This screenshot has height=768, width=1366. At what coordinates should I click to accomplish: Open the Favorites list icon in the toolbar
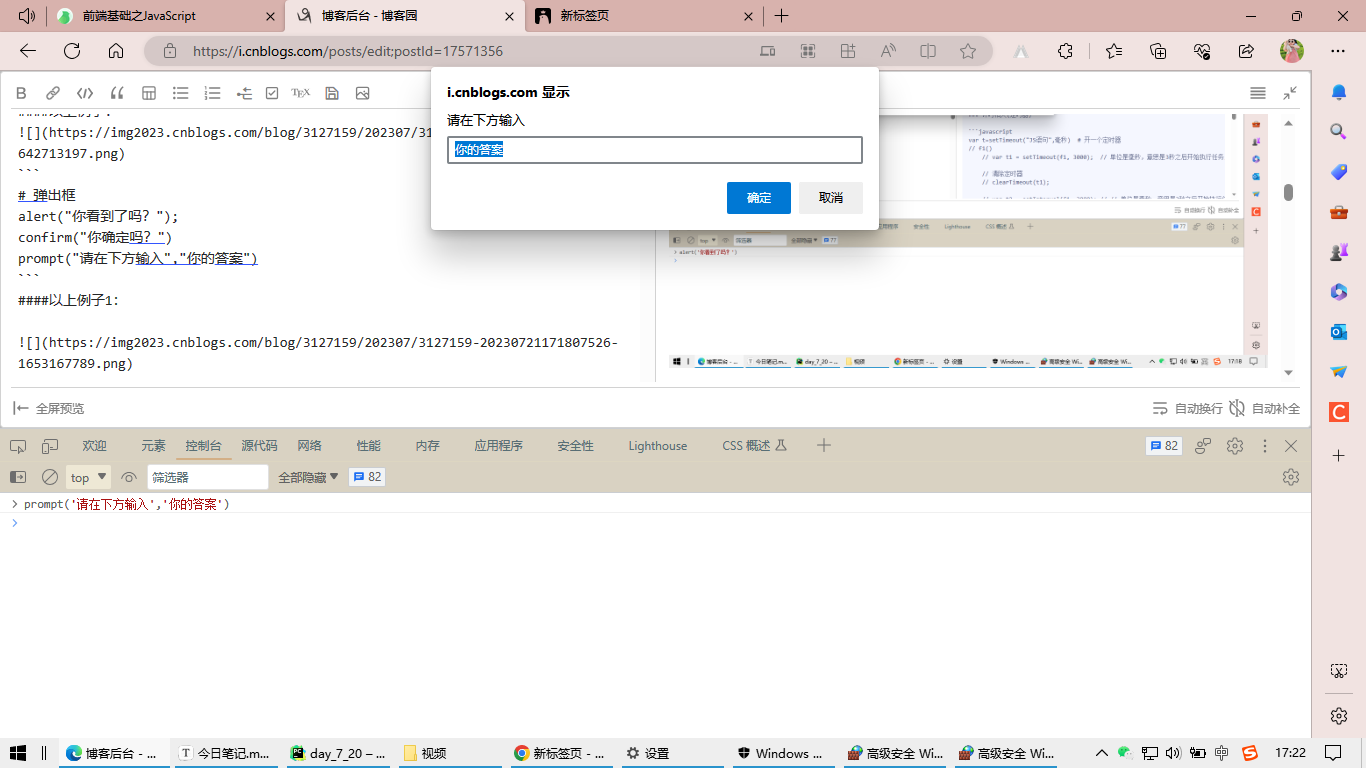(x=1114, y=51)
